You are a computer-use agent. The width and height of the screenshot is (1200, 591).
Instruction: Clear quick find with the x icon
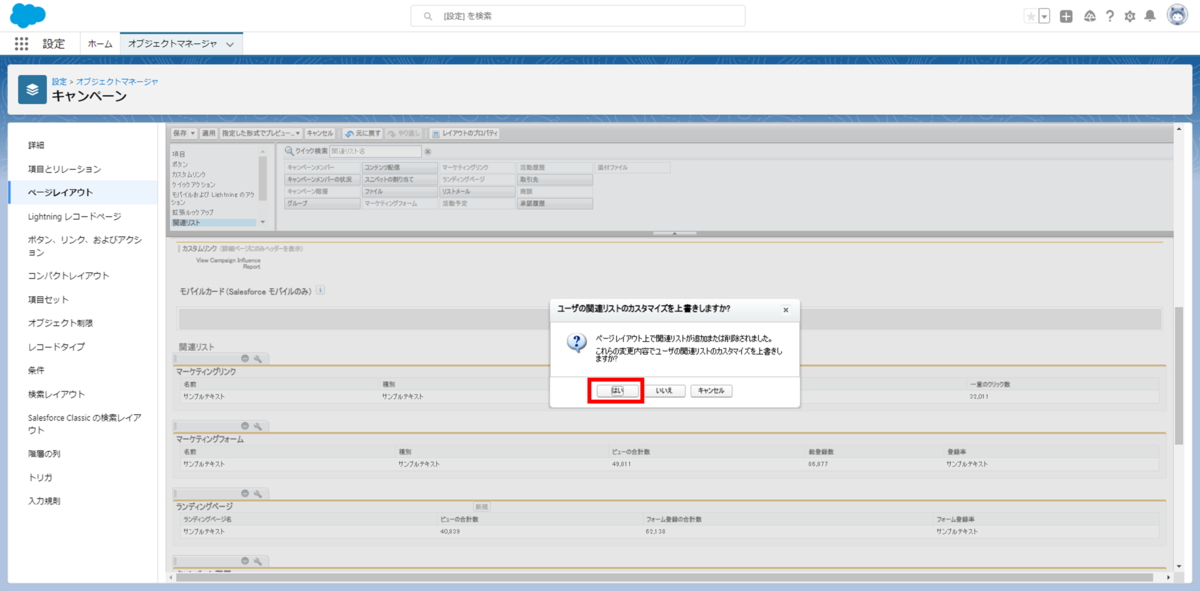(427, 151)
